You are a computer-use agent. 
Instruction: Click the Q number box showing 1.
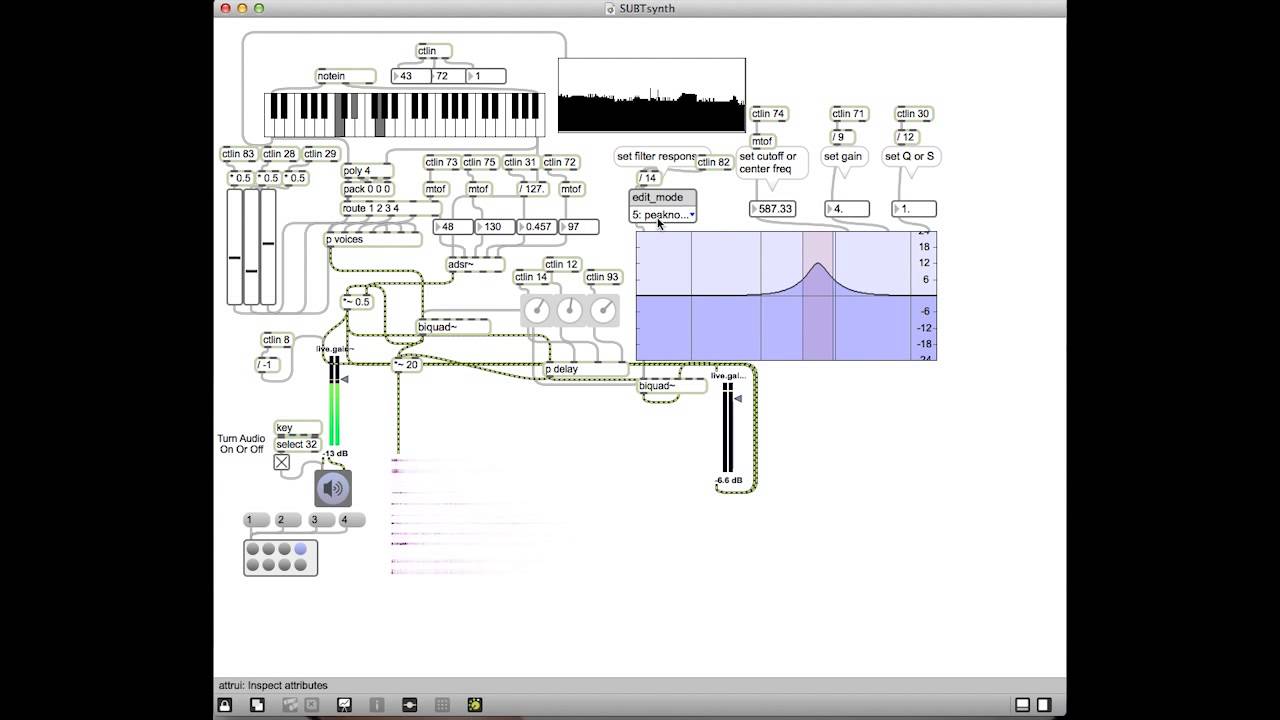[x=914, y=209]
